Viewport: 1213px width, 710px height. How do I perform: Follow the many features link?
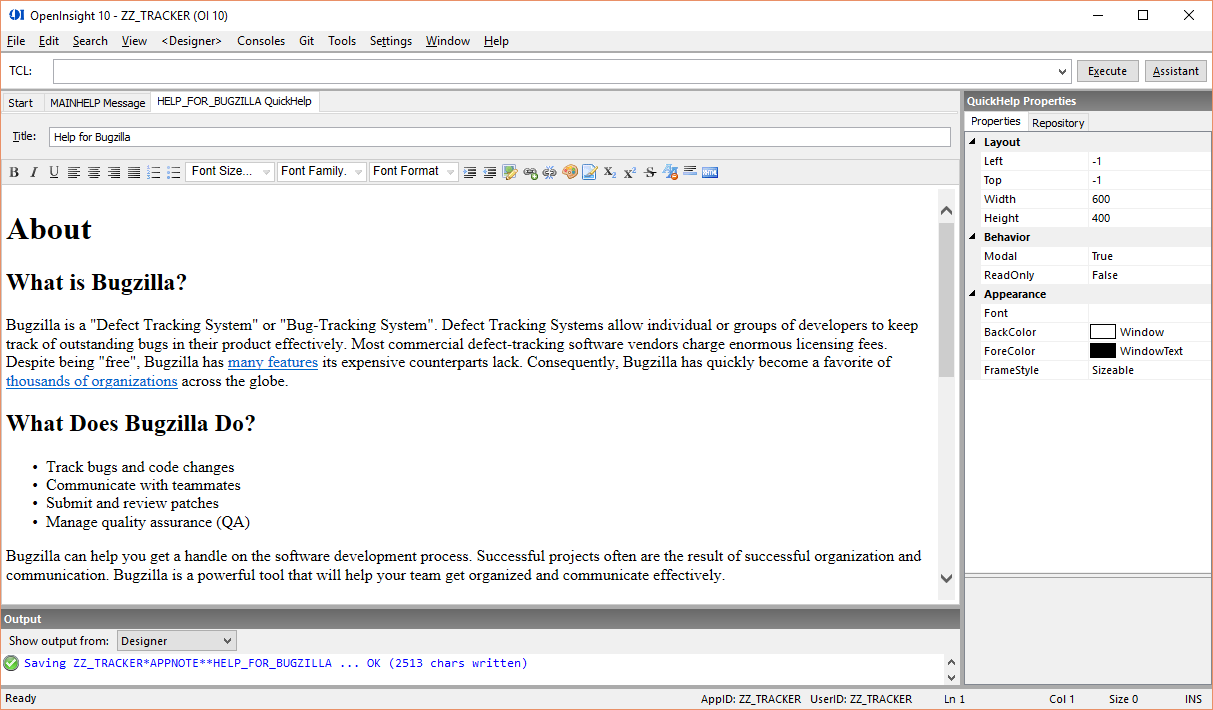273,363
